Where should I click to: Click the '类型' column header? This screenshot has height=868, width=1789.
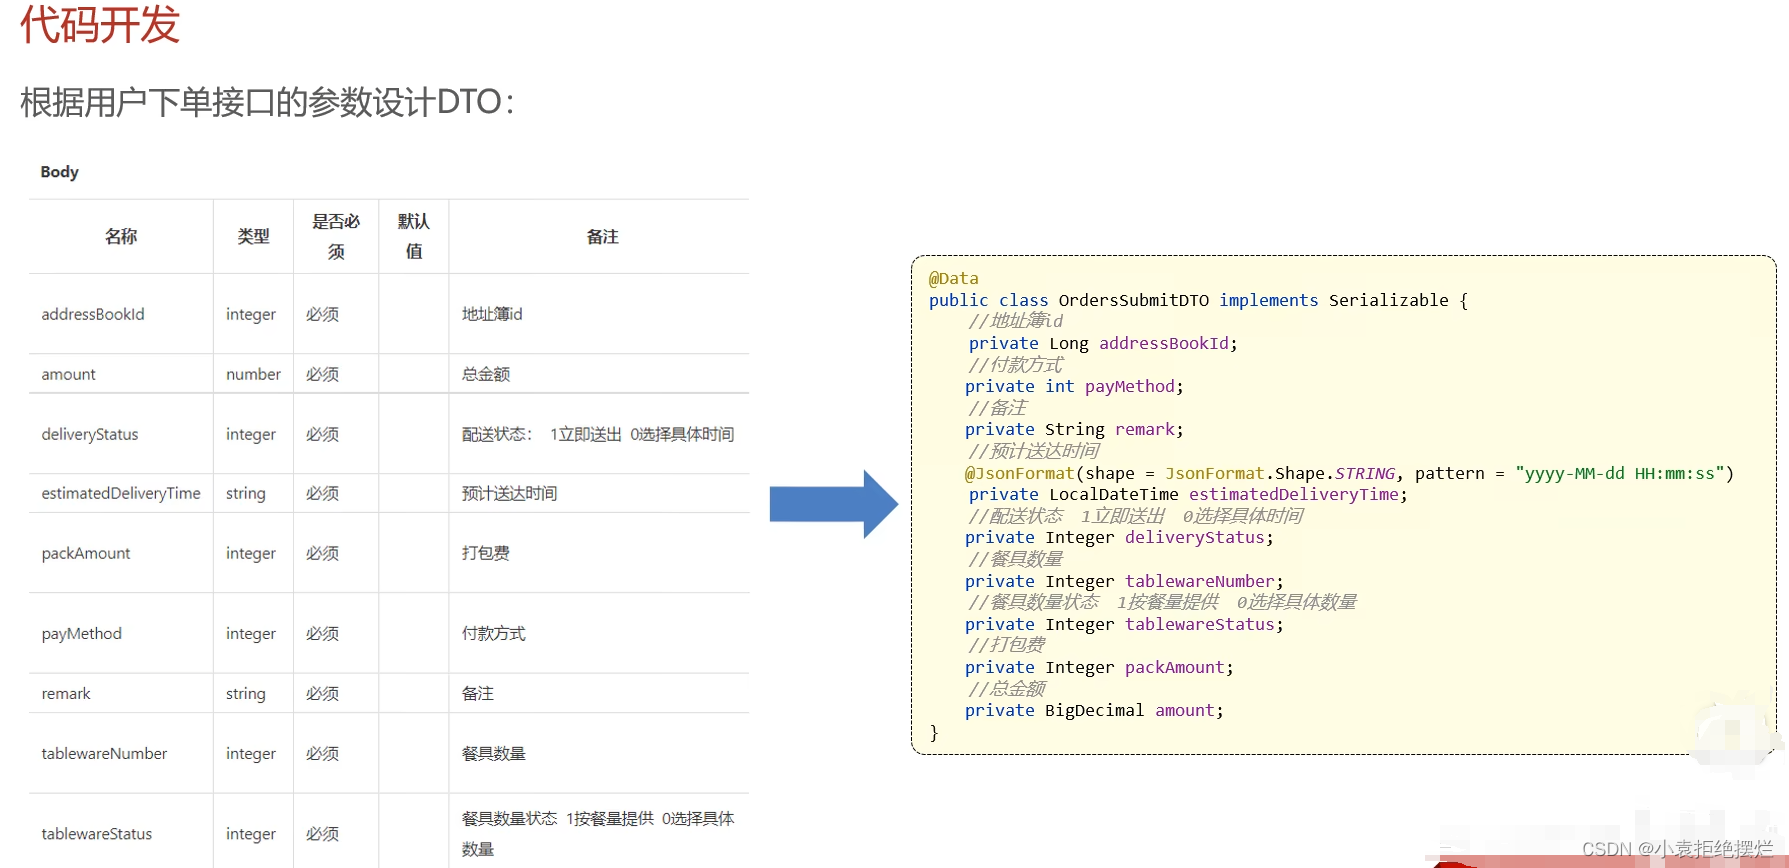(x=253, y=236)
